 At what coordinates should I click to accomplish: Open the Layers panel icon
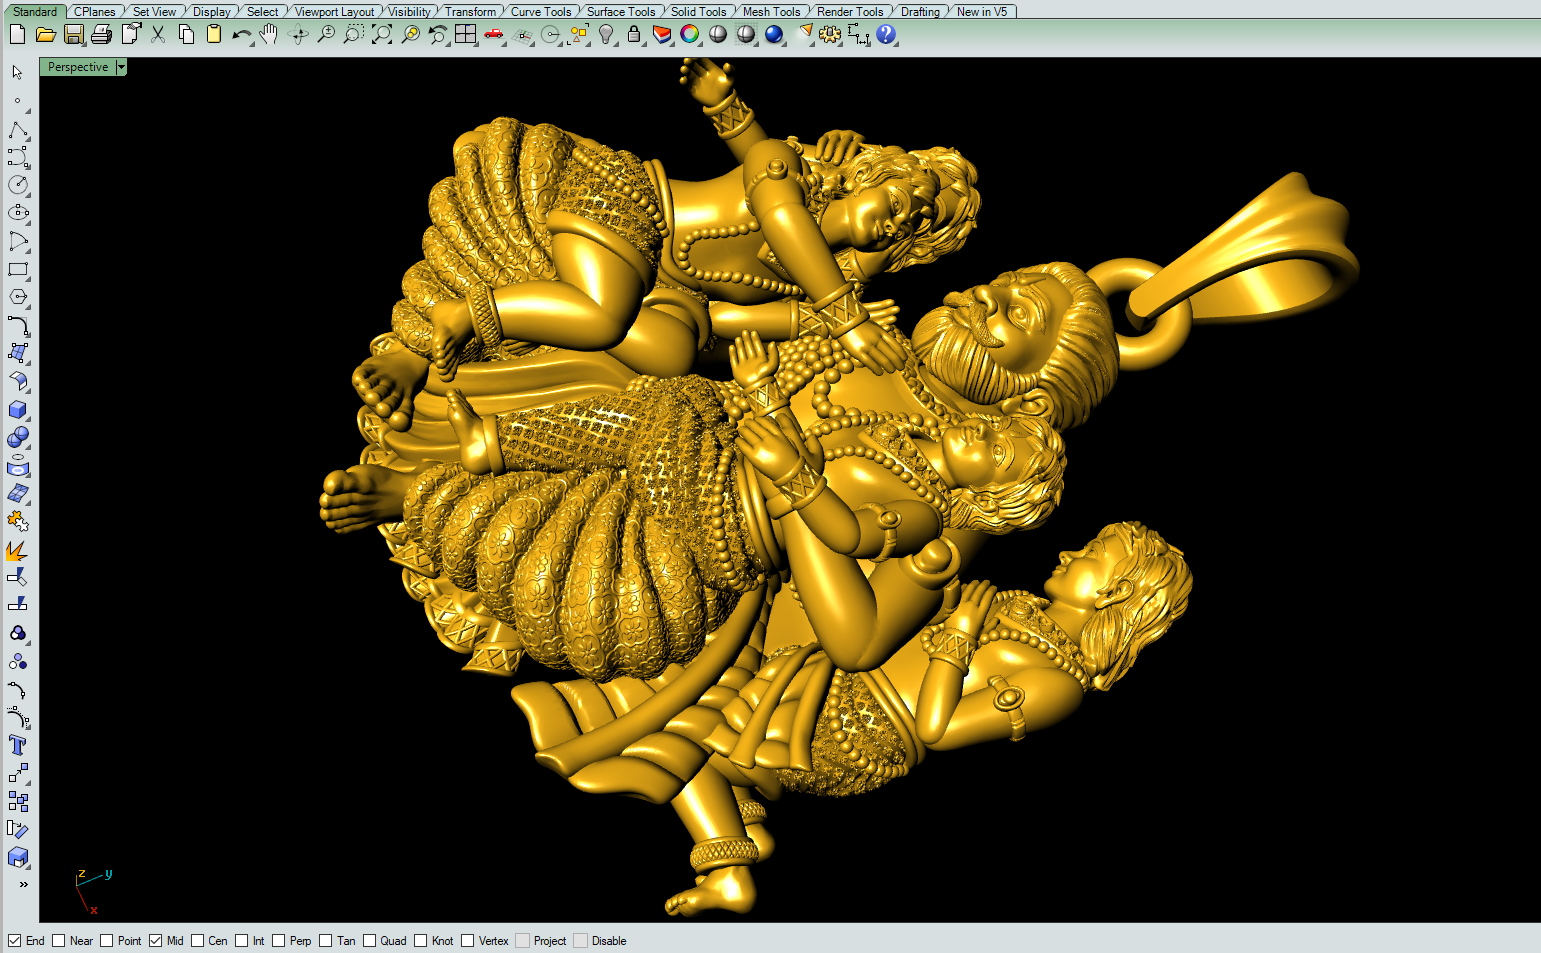[x=662, y=34]
